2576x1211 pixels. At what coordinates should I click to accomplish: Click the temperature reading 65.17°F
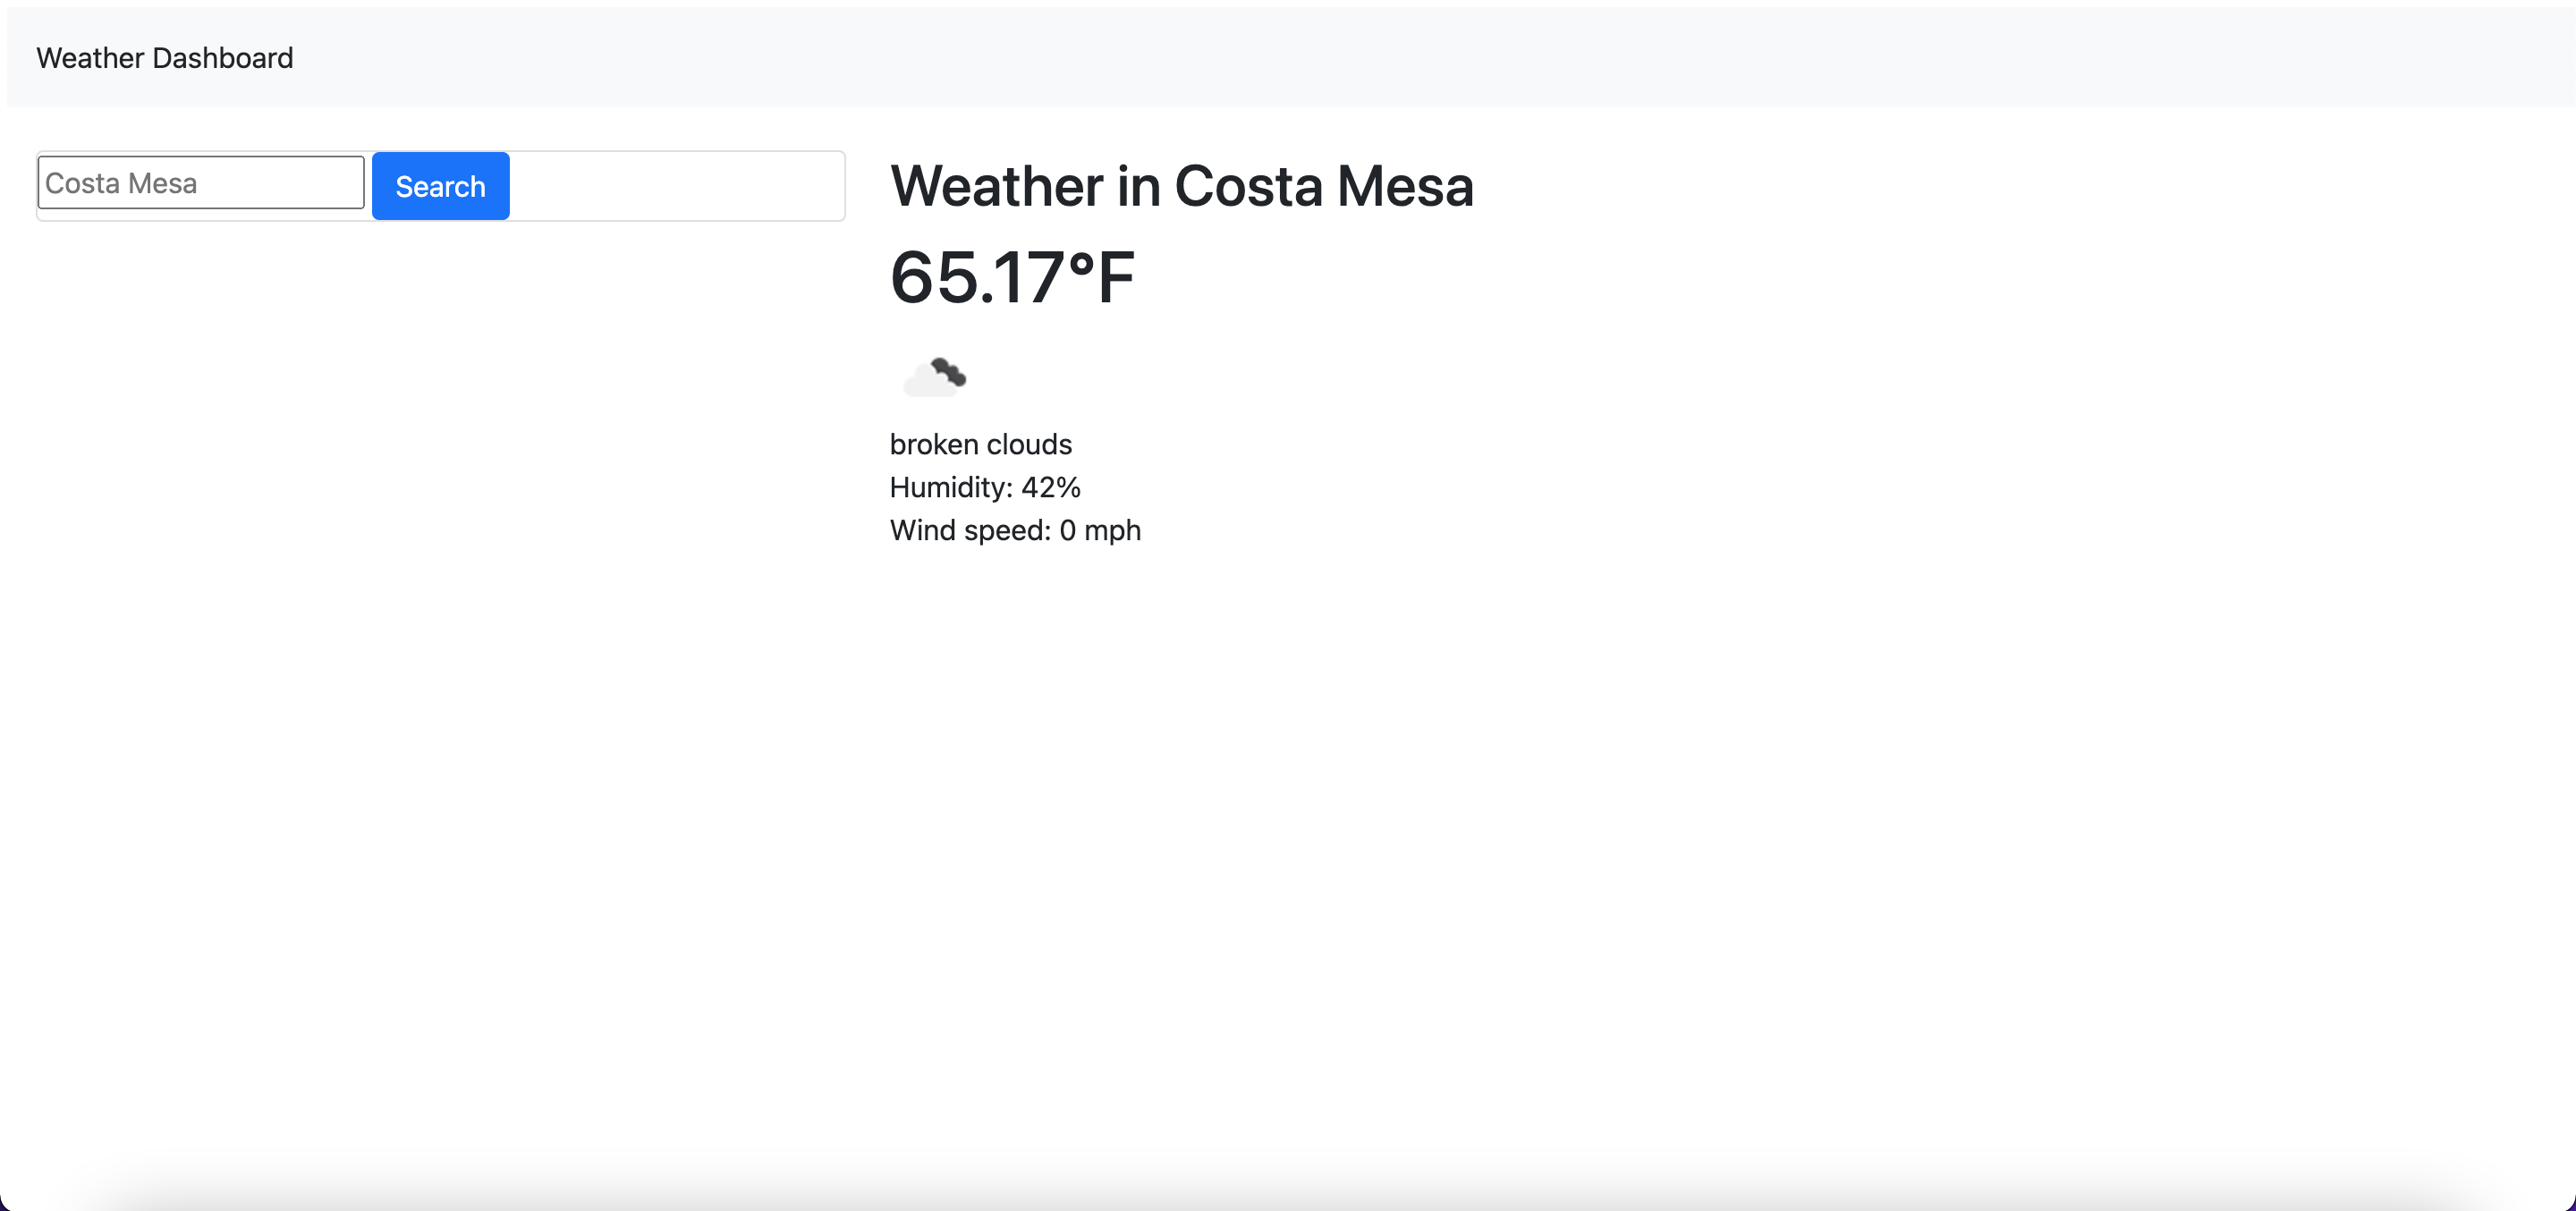[x=1012, y=277]
